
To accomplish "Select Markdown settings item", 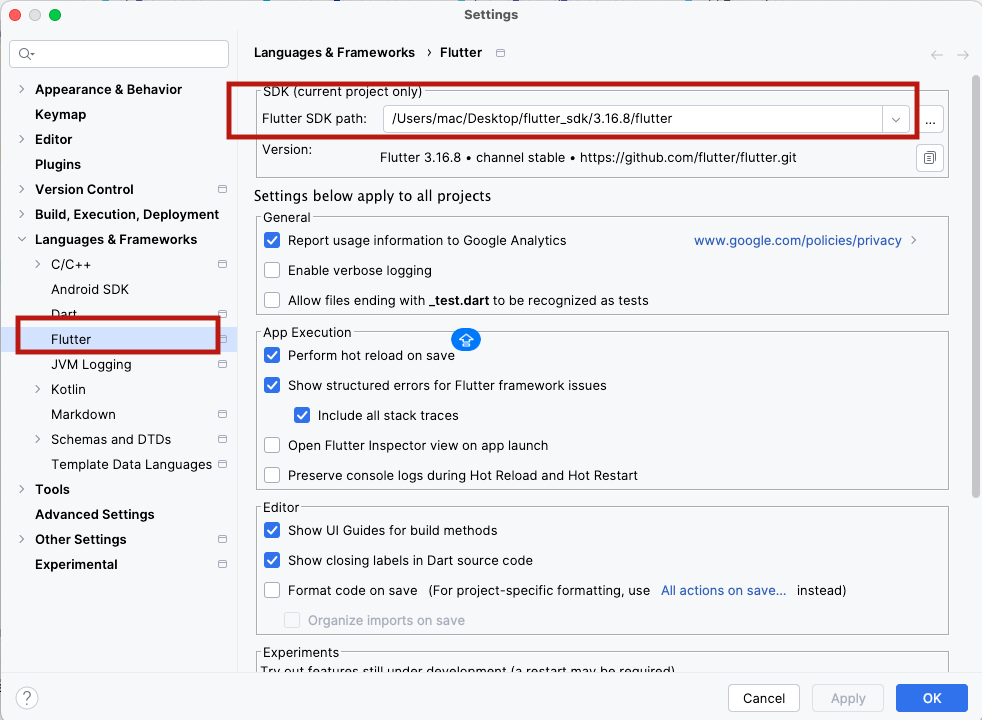I will point(83,414).
